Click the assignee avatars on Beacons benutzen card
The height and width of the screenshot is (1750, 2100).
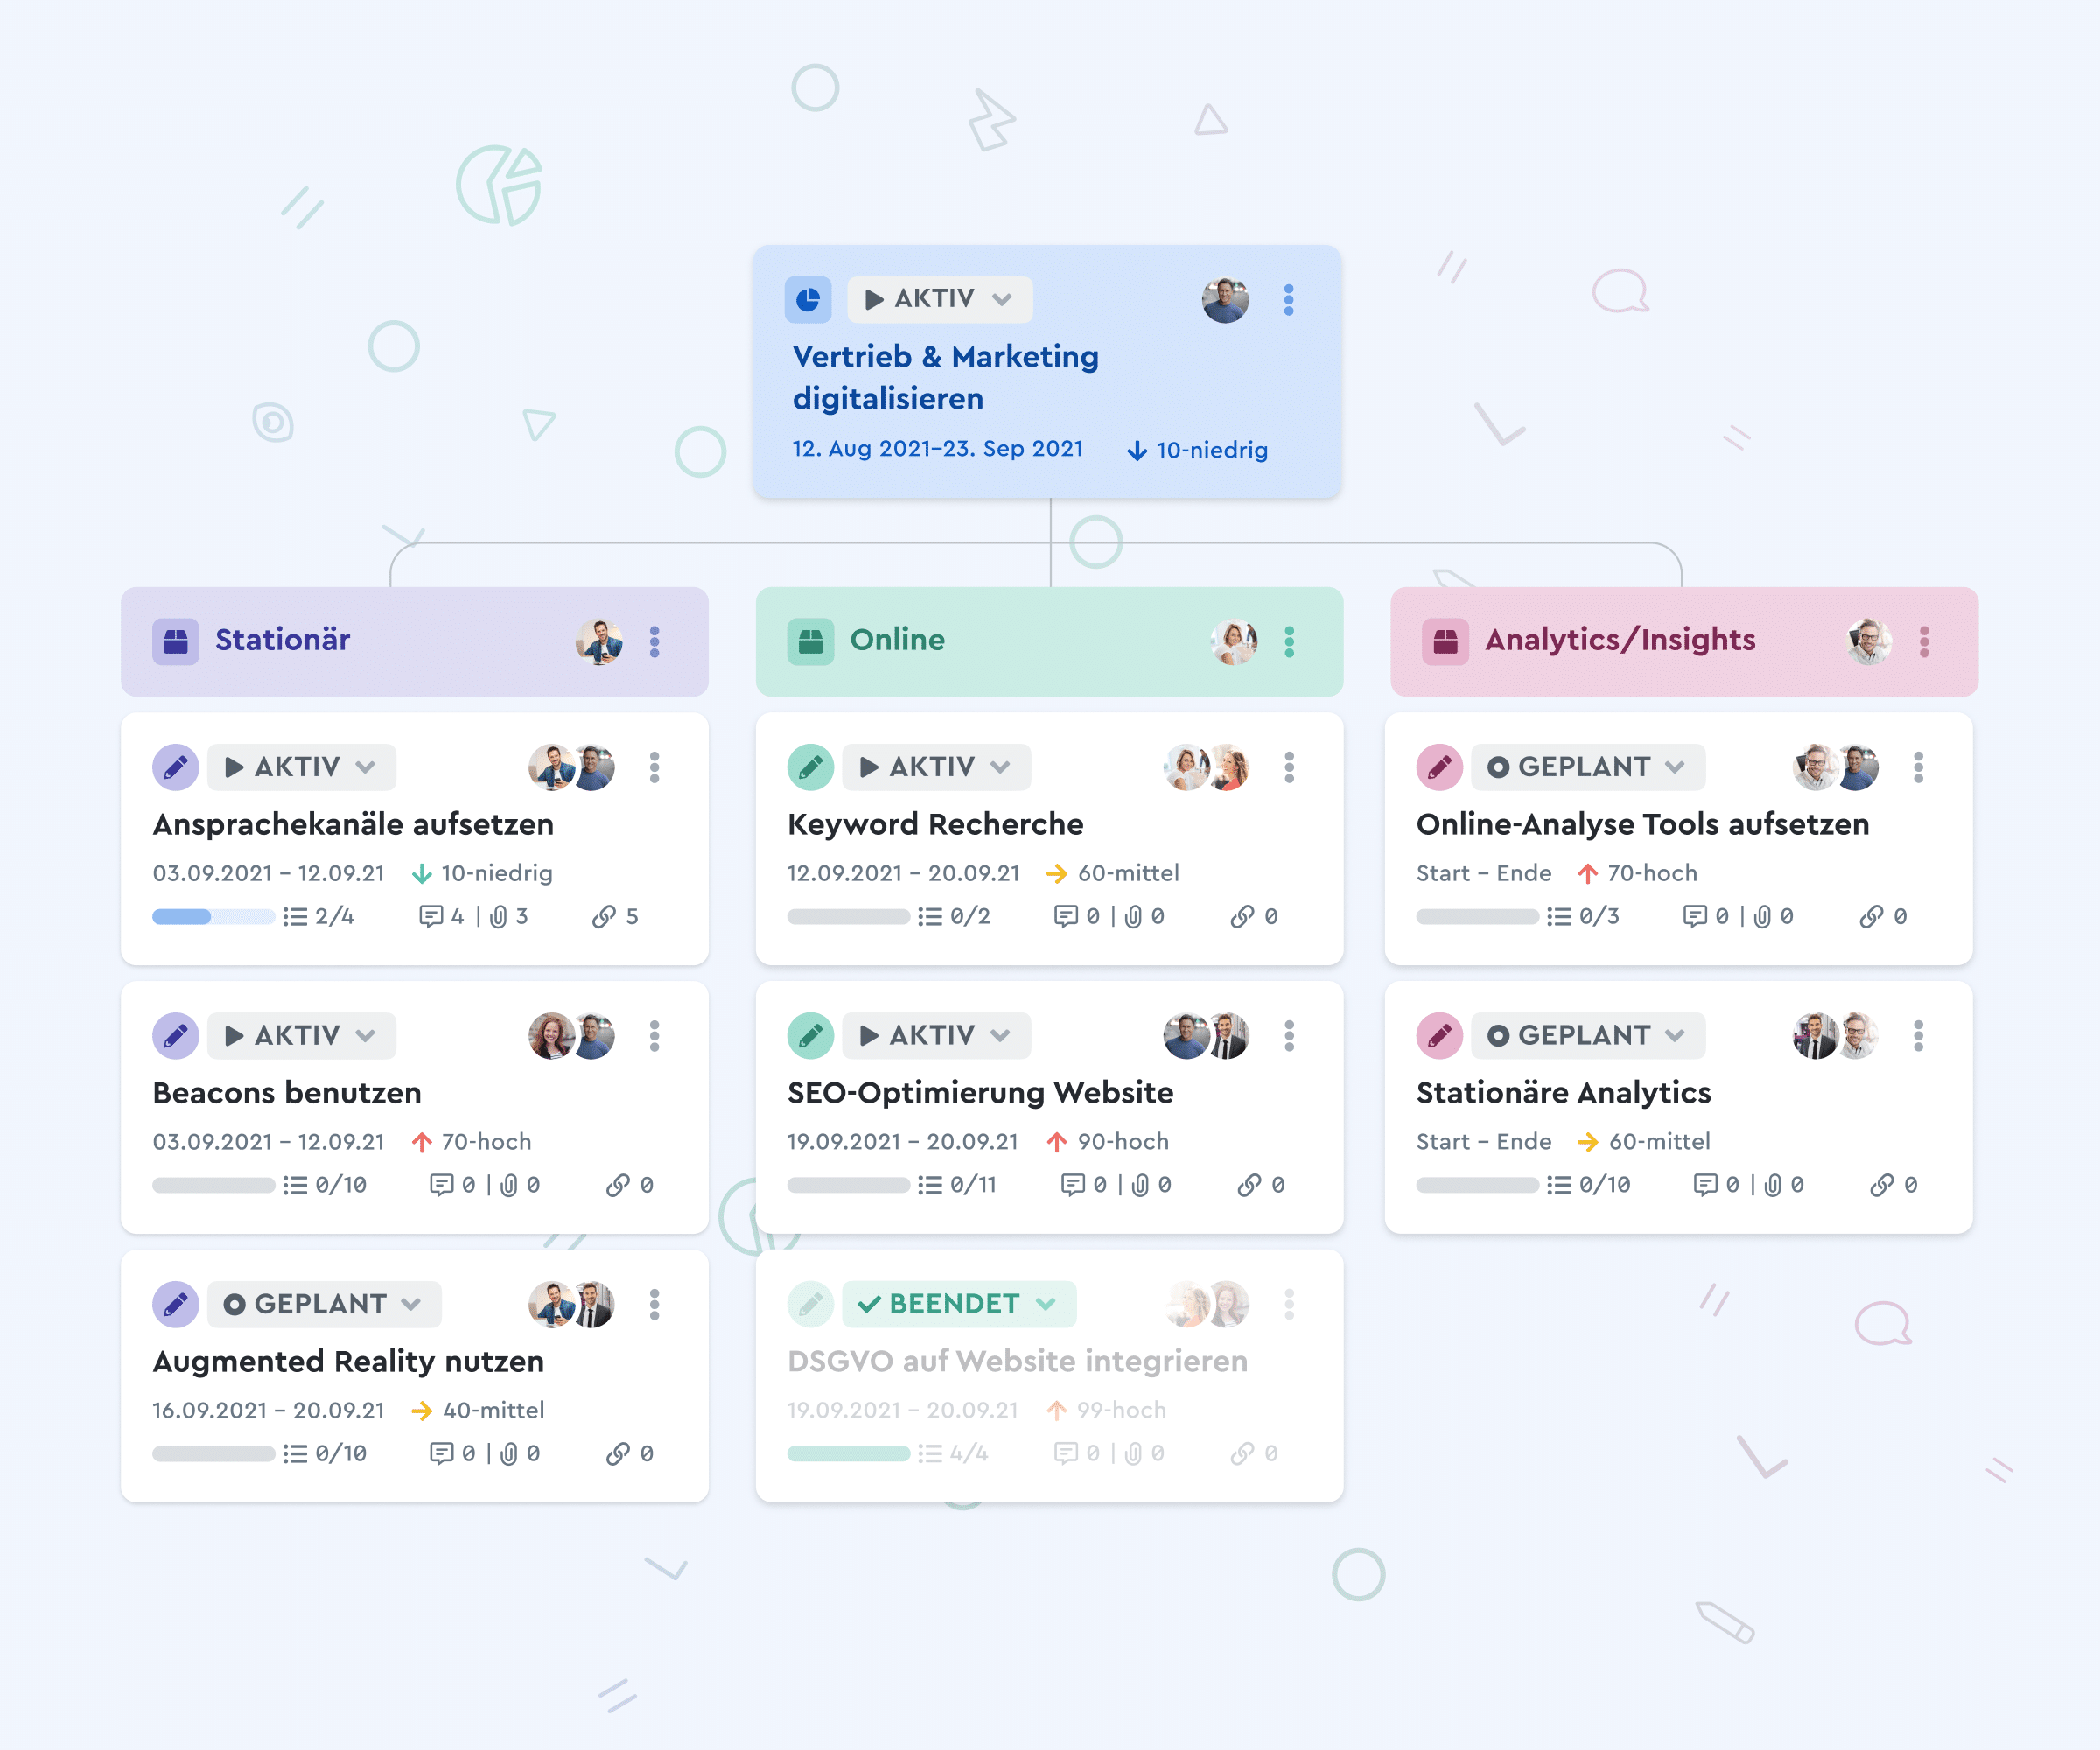coord(571,1035)
